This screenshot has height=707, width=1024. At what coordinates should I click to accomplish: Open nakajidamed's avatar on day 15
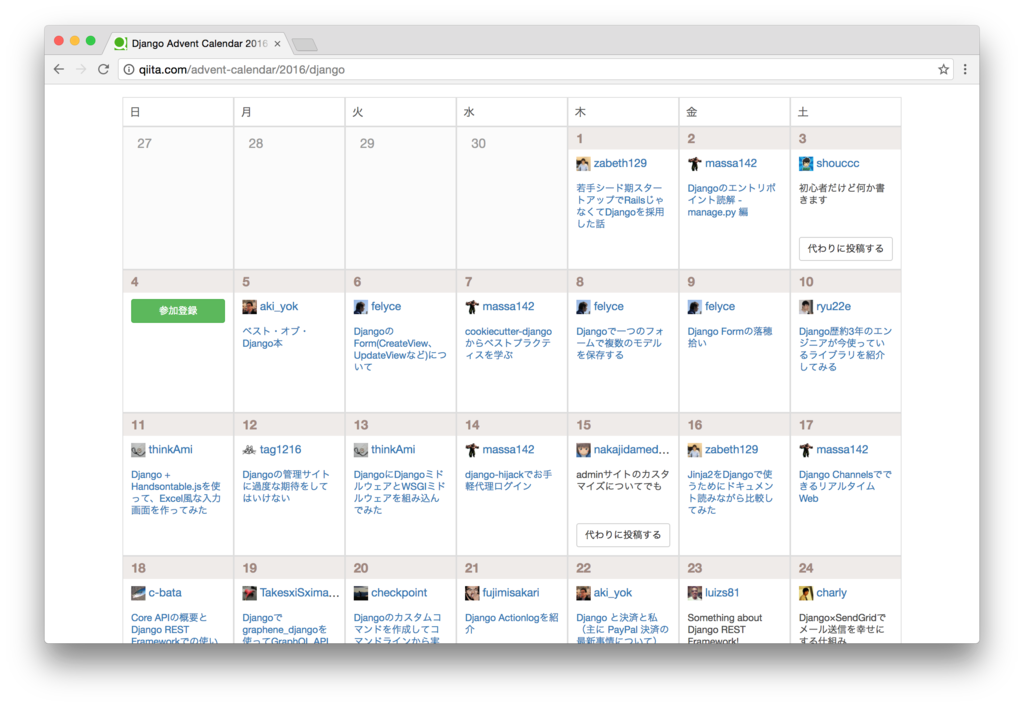pyautogui.click(x=583, y=450)
